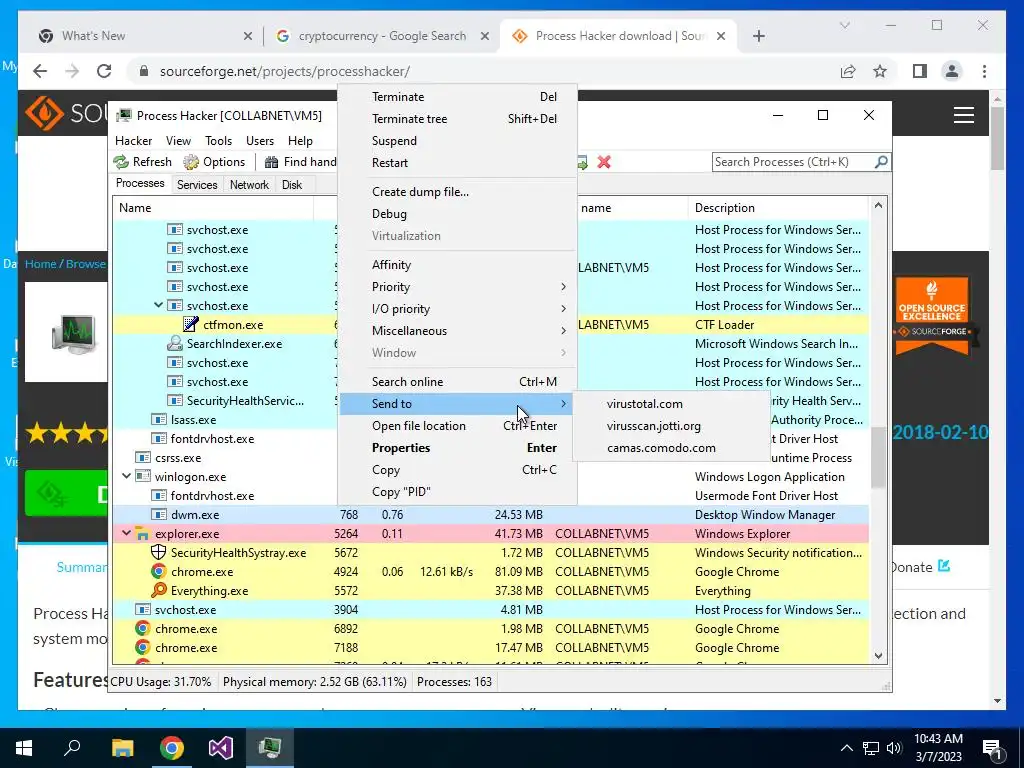The width and height of the screenshot is (1024, 768).
Task: Choose Terminate tree from context menu
Action: (457, 119)
